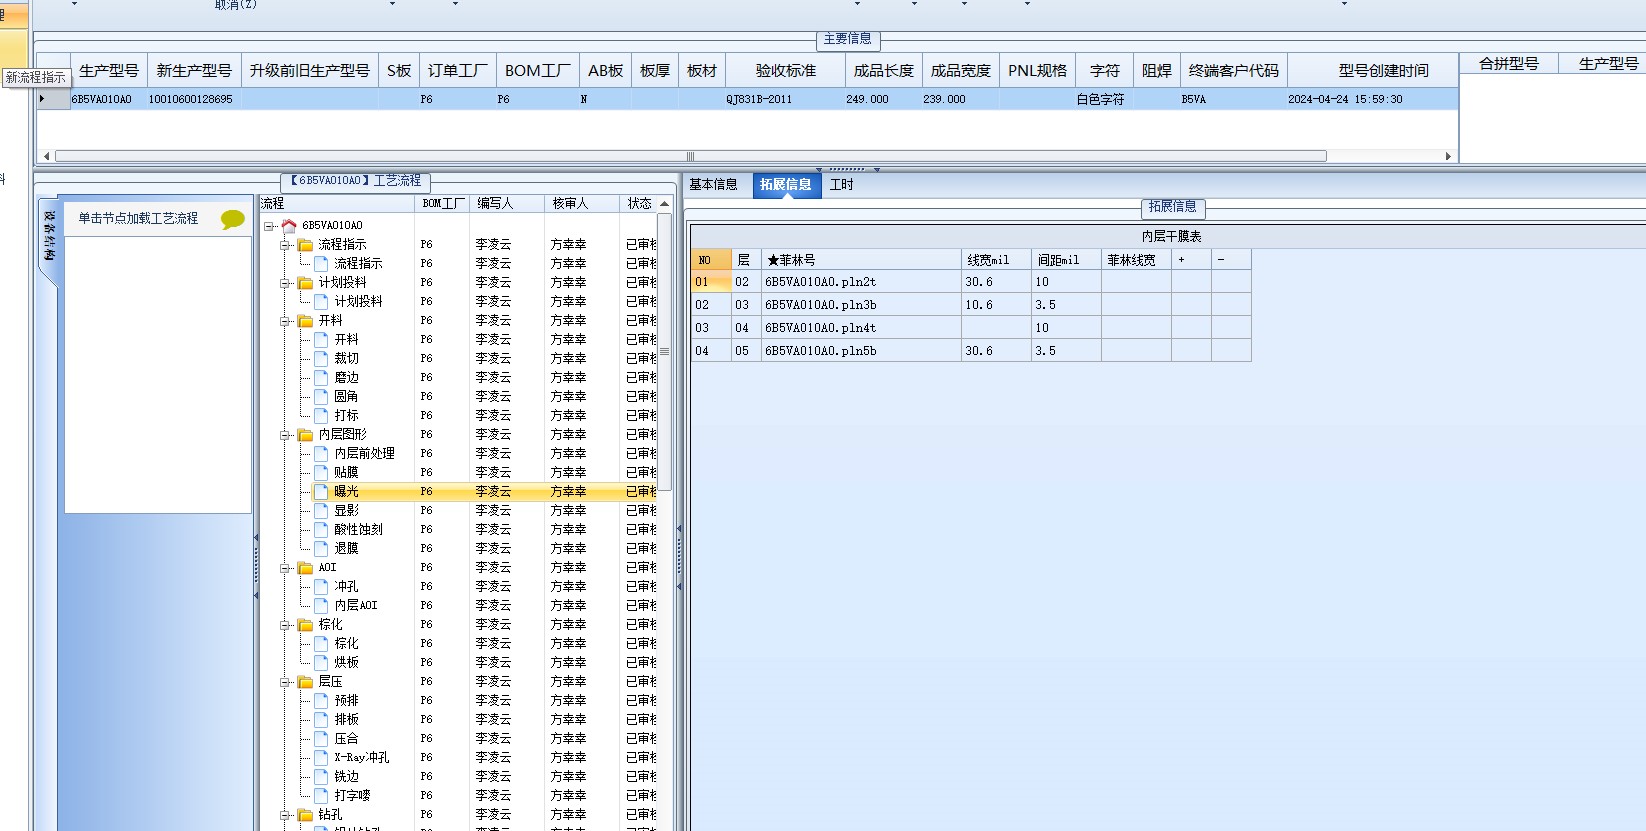Click the 新流程指示 button

point(36,77)
